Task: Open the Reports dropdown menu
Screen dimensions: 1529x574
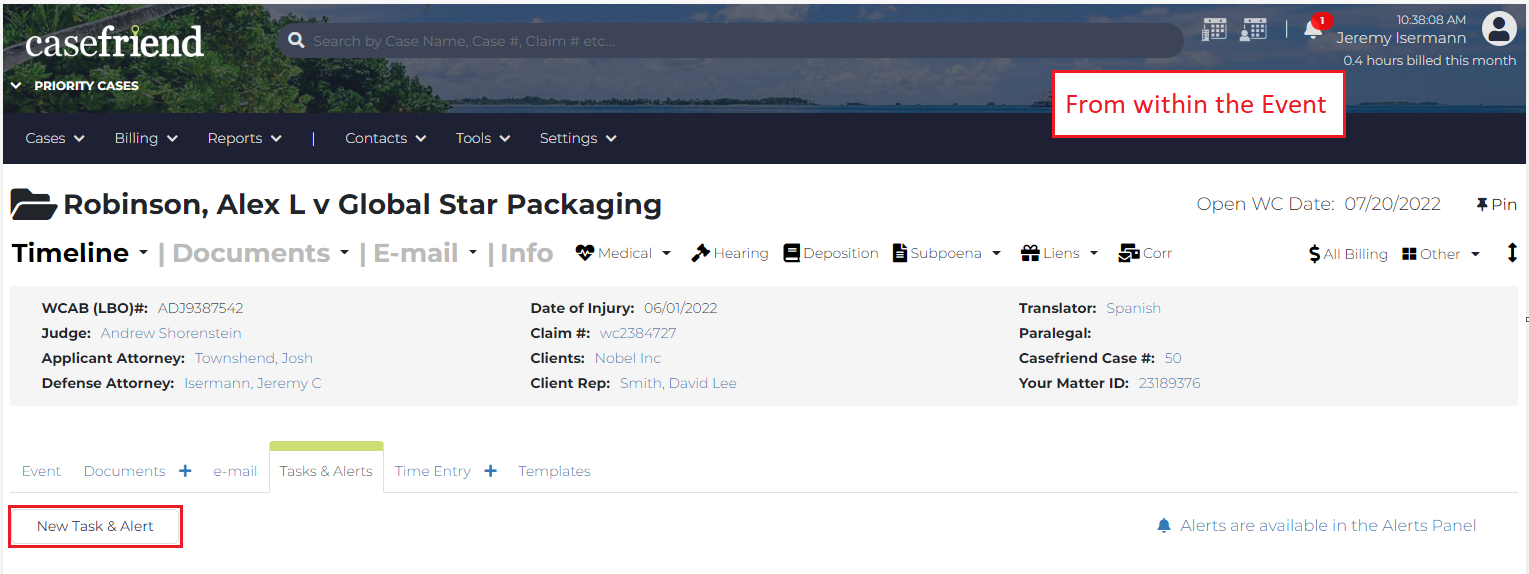Action: [x=245, y=138]
